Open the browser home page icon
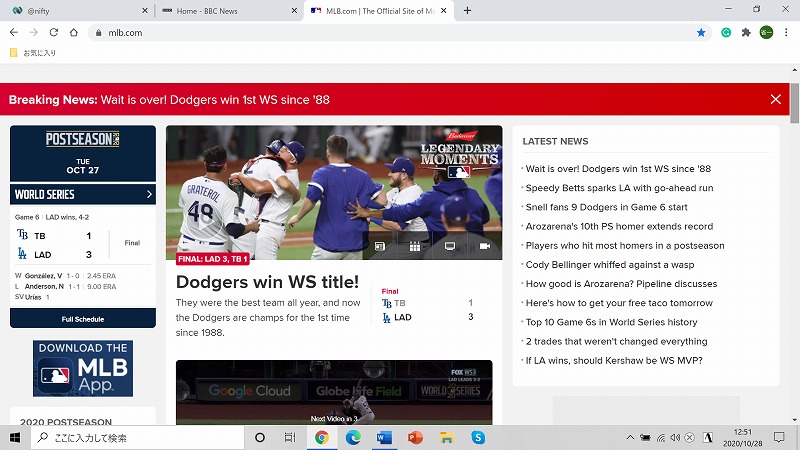Viewport: 800px width, 450px height. click(x=73, y=32)
